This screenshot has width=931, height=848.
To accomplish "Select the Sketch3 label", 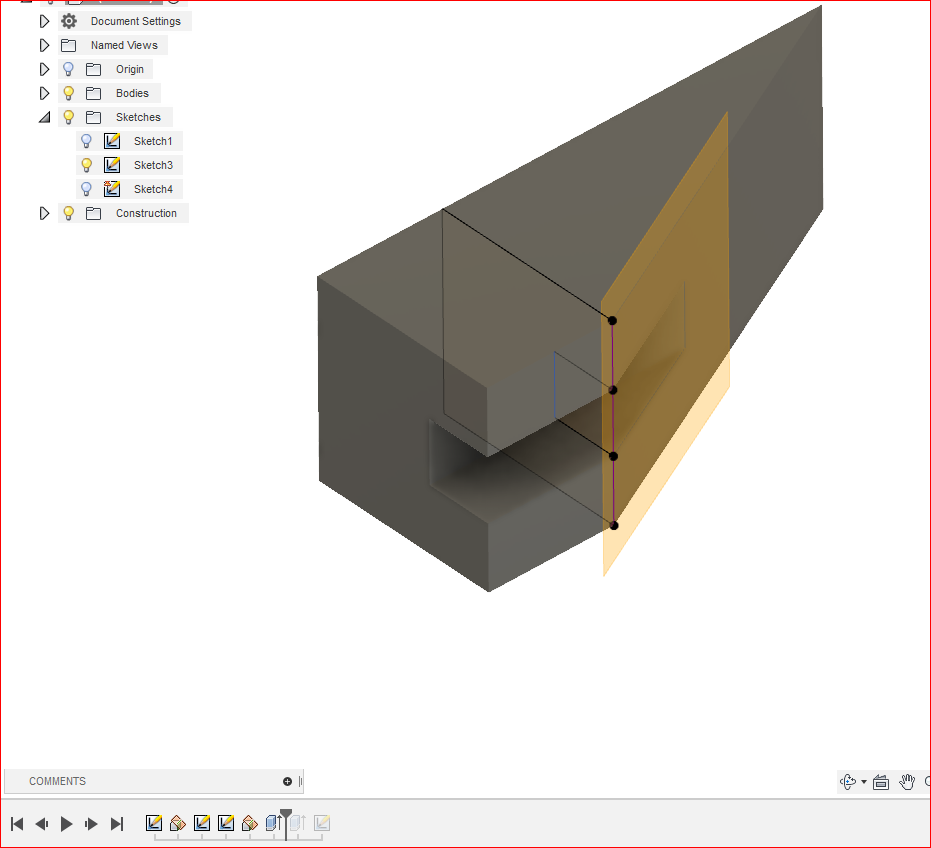I will coord(153,165).
